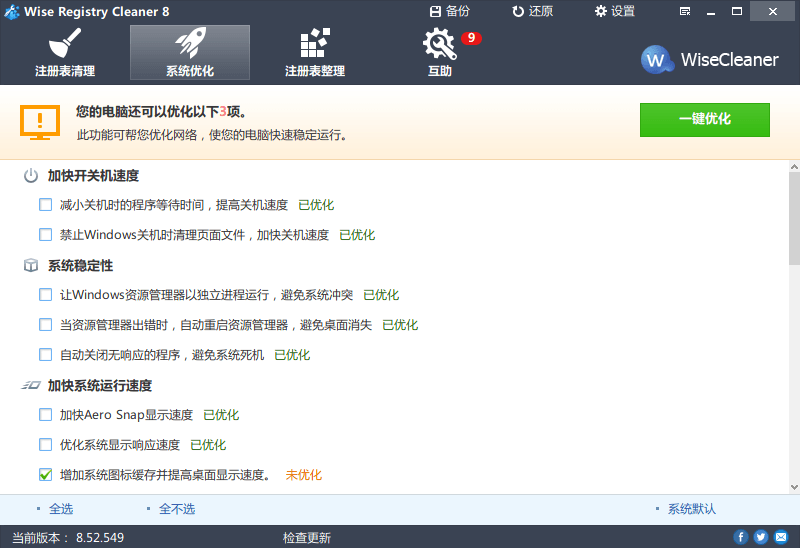Click the 加快开关机速度 section heading
This screenshot has width=800, height=548.
click(93, 176)
